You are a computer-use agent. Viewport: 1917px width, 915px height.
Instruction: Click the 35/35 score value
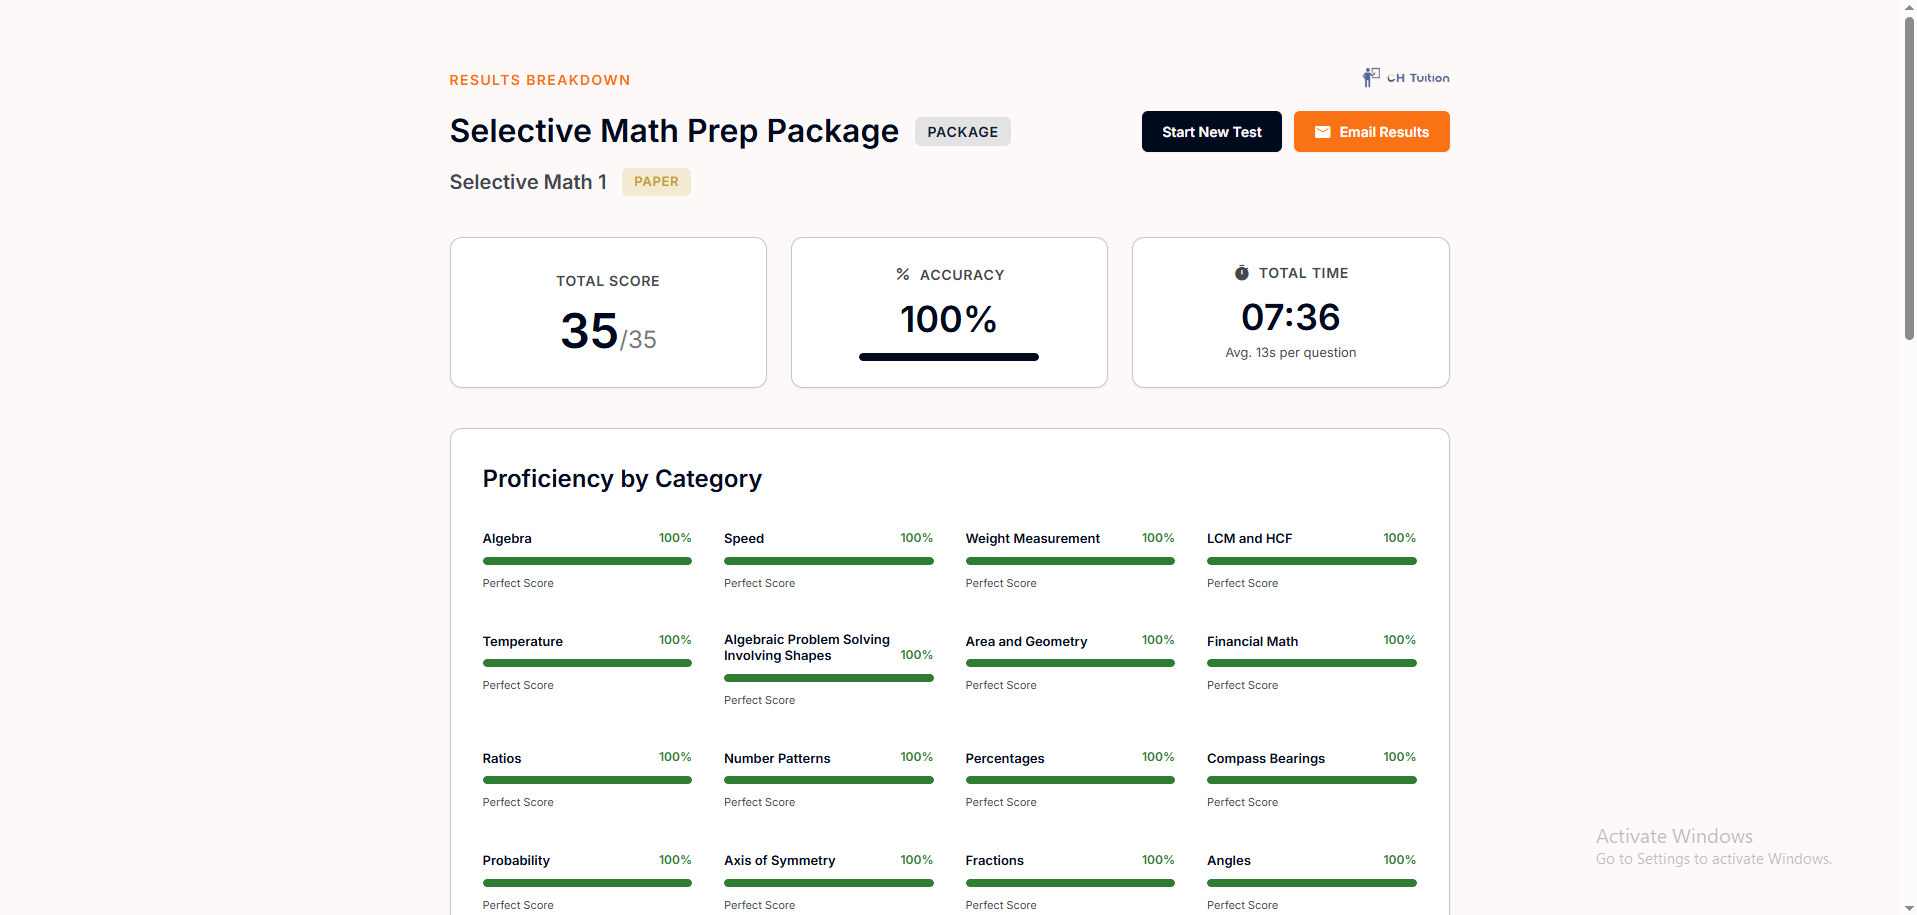[608, 332]
